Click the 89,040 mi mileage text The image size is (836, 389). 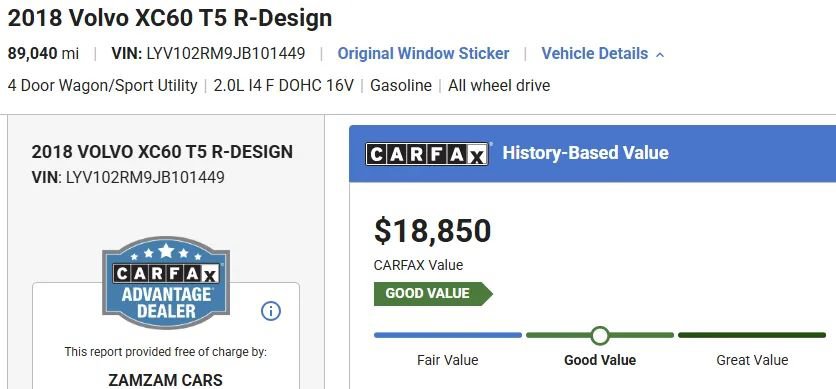pyautogui.click(x=43, y=54)
